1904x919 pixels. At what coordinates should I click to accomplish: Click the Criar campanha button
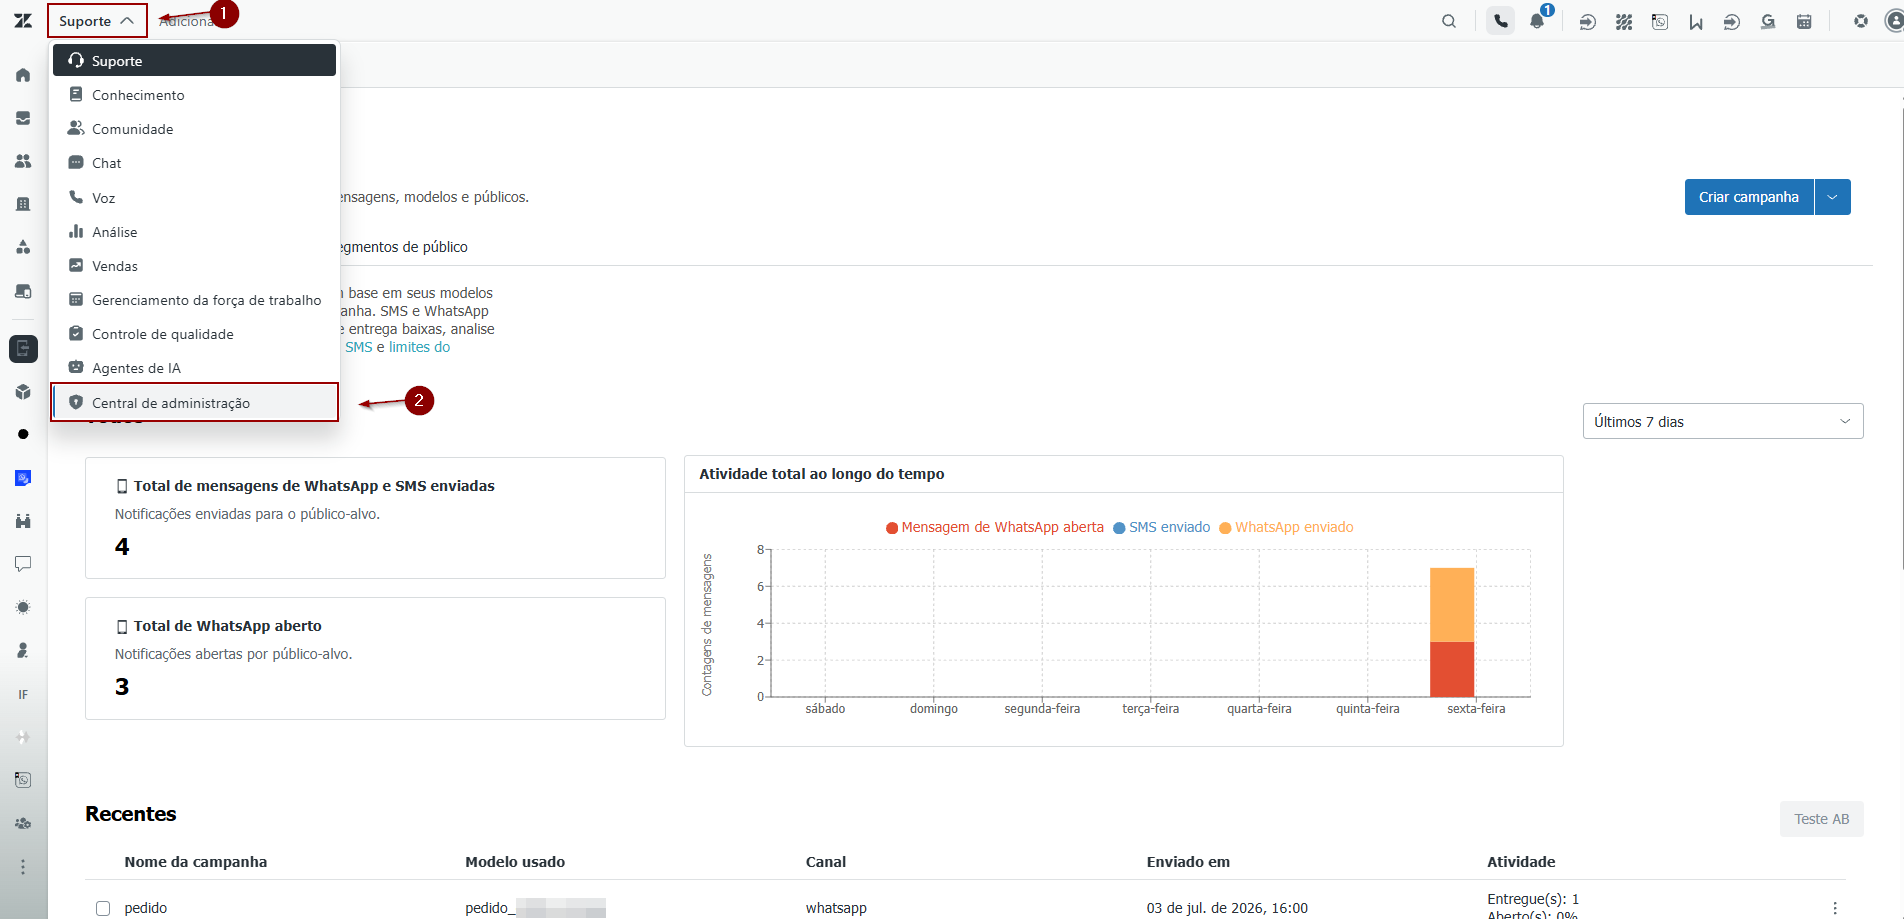1749,197
